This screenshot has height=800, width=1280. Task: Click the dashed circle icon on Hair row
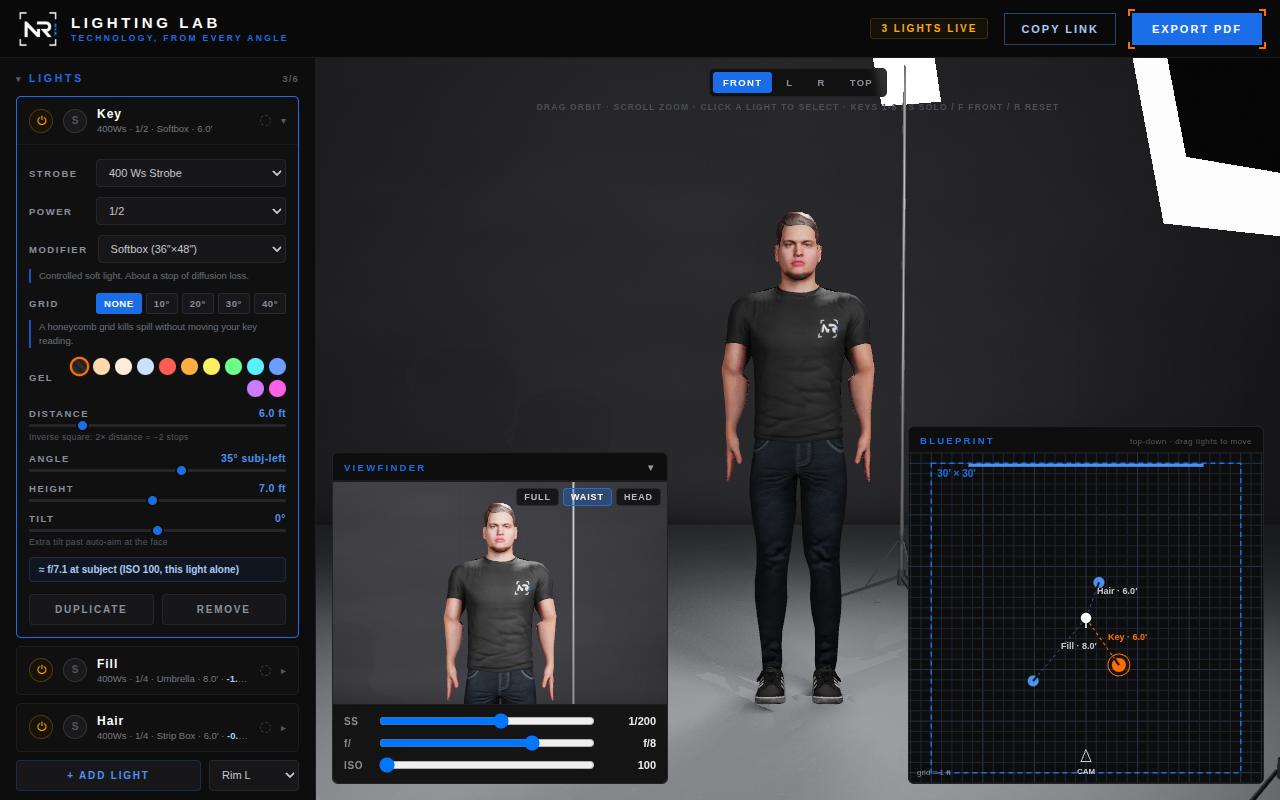265,728
